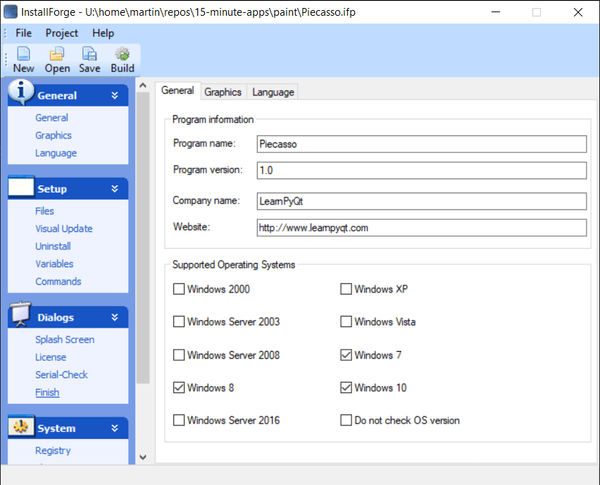Click the Dialogs section presentation icon
The height and width of the screenshot is (485, 600).
click(21, 315)
